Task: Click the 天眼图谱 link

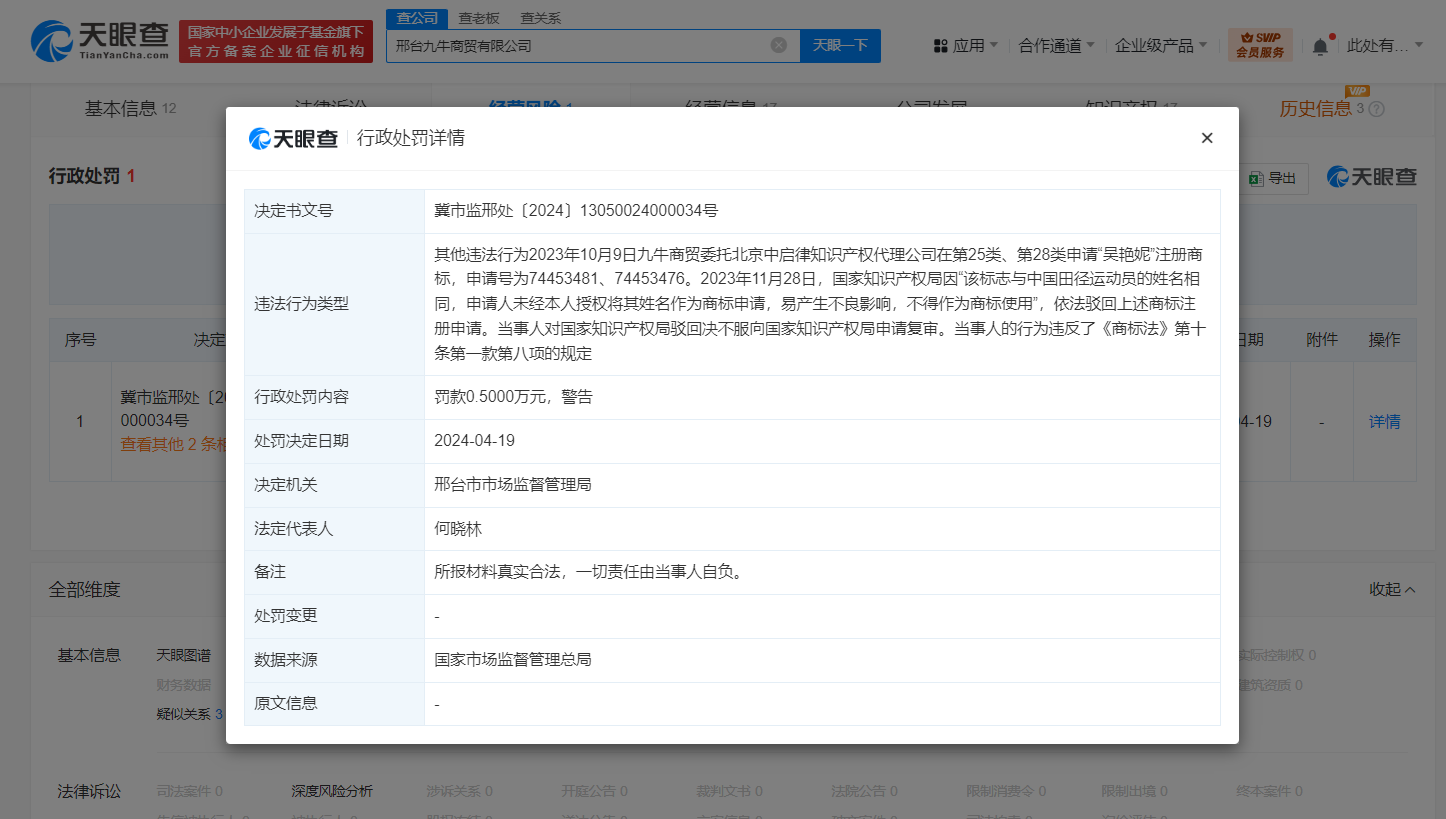Action: tap(183, 655)
